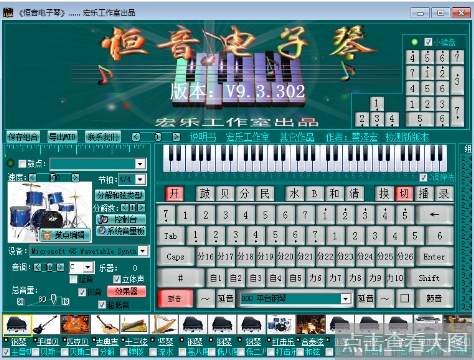This screenshot has width=474, height=360.
Task: Pick the orange guitar instrument thumbnail
Action: 75,325
